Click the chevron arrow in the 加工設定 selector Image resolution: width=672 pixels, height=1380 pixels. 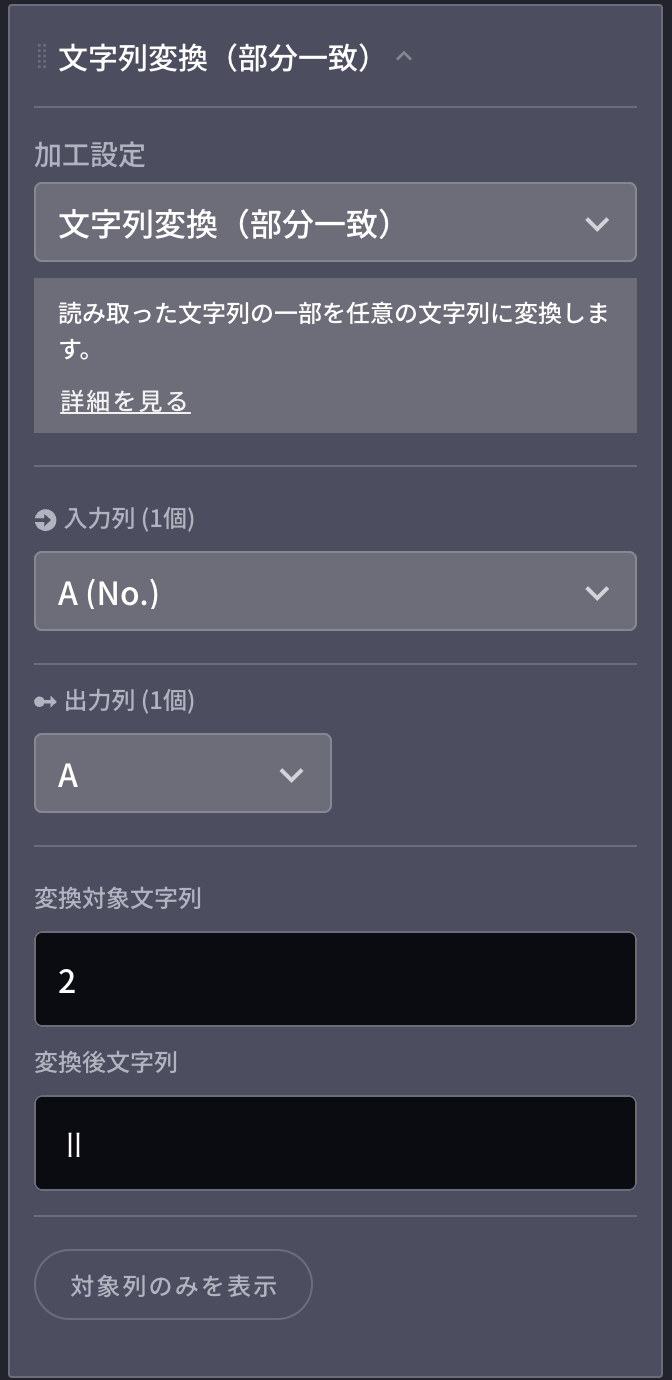point(597,224)
